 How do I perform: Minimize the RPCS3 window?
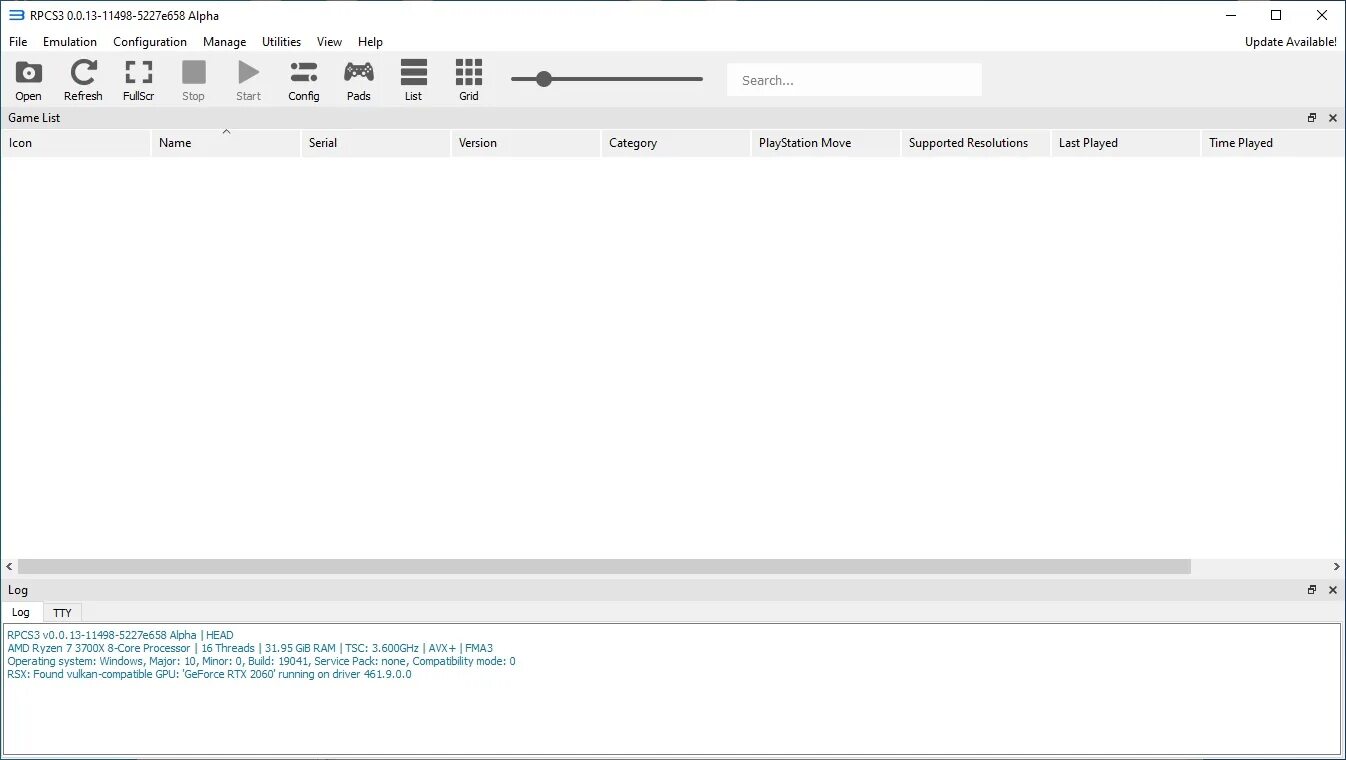click(1230, 15)
